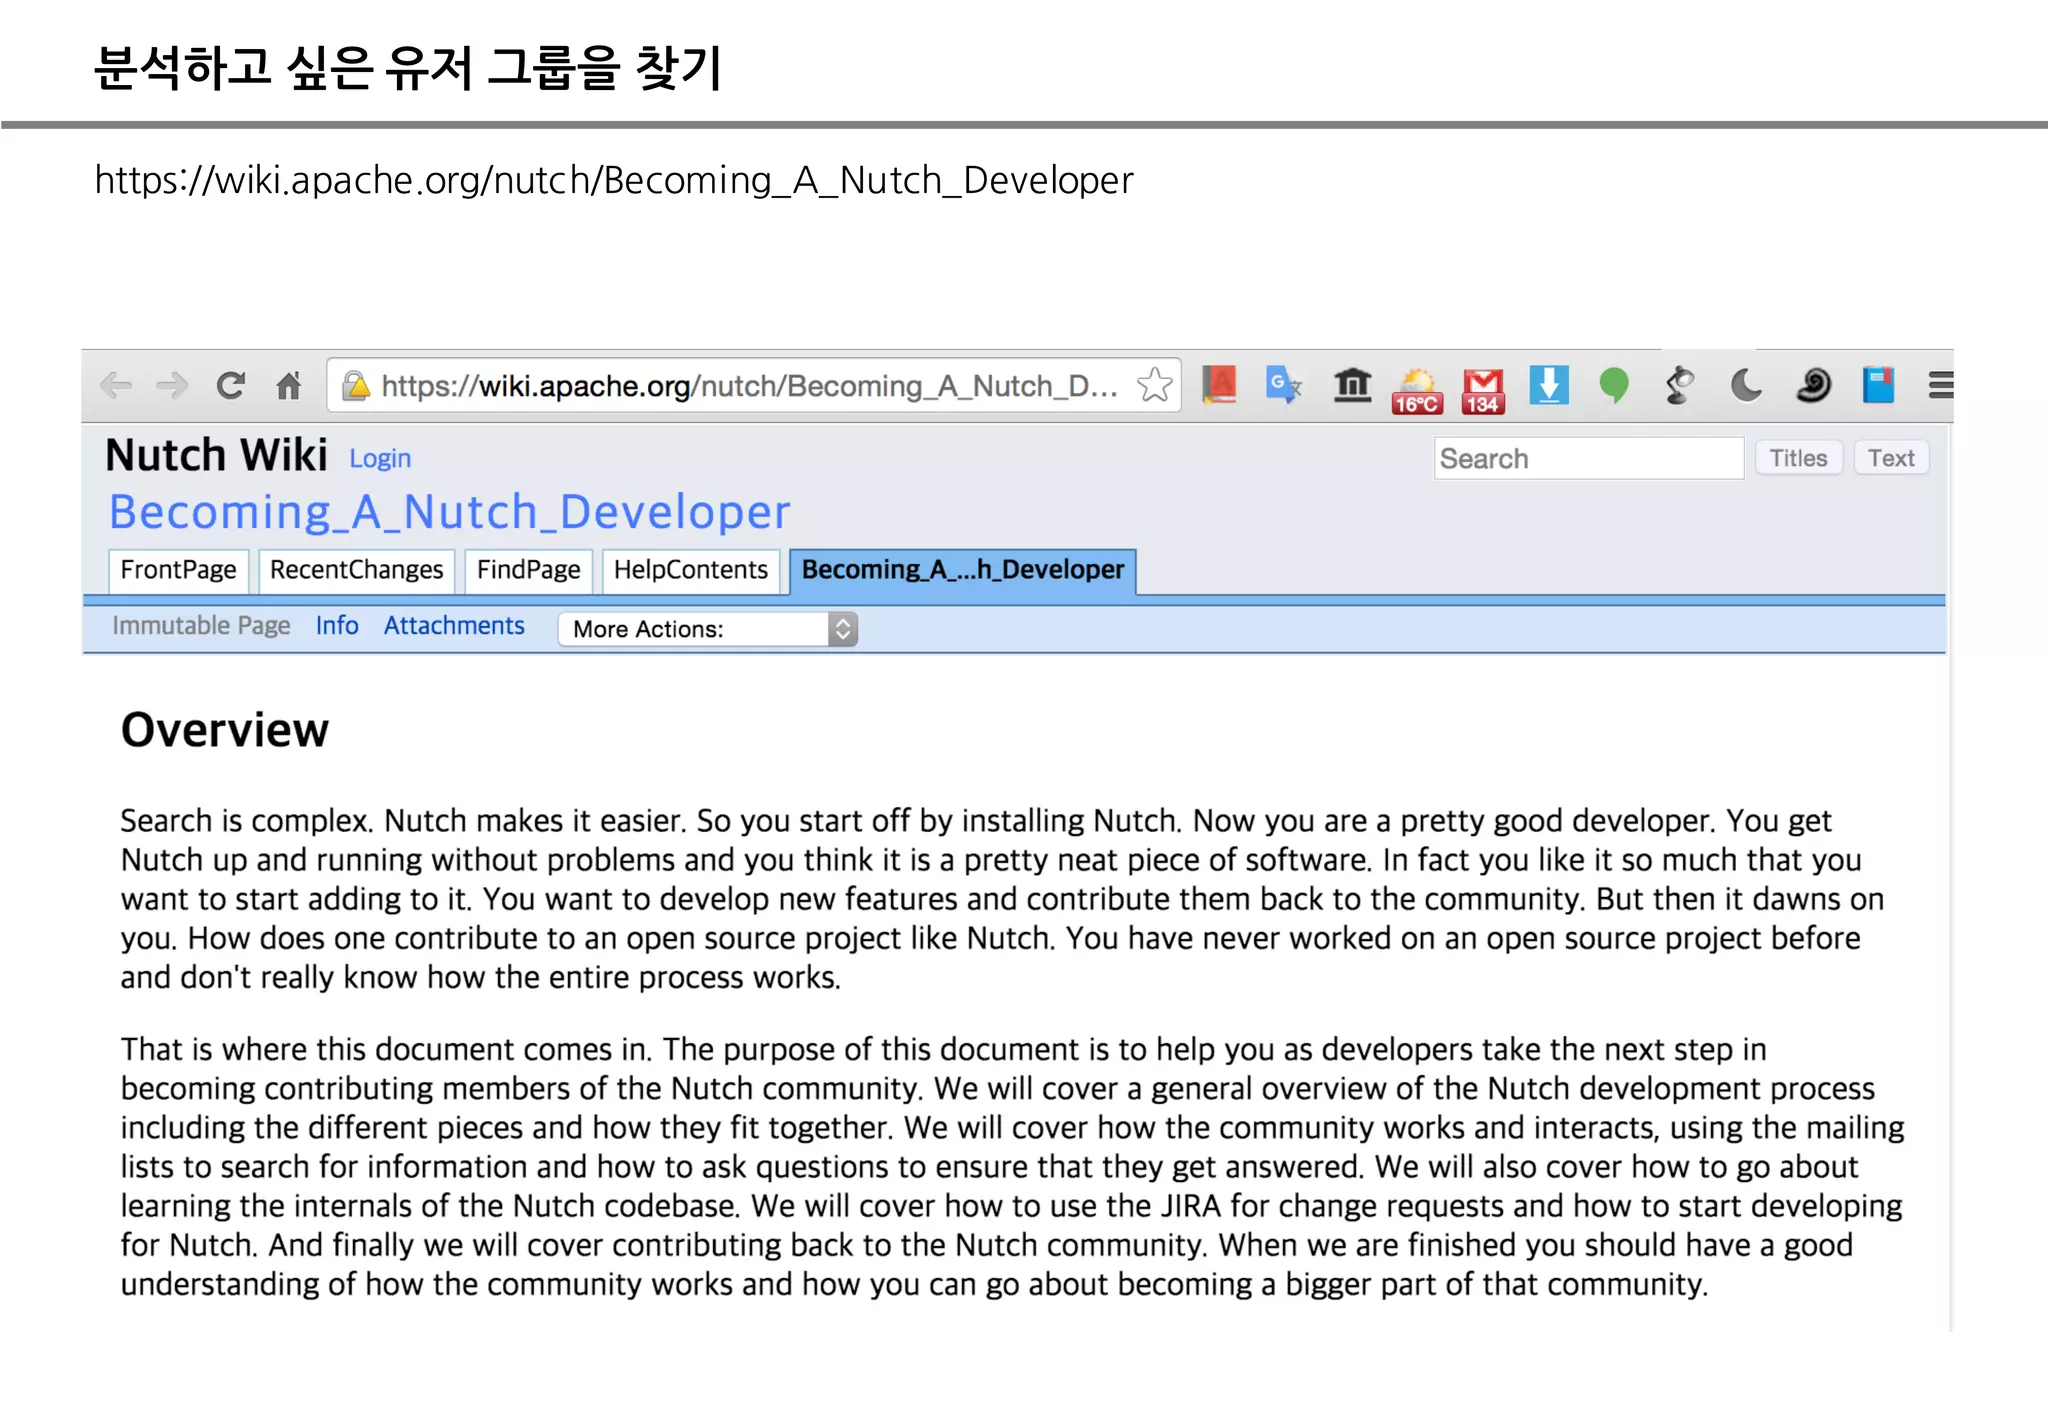Image resolution: width=2048 pixels, height=1418 pixels.
Task: Expand the More Actions dropdown
Action: point(708,629)
